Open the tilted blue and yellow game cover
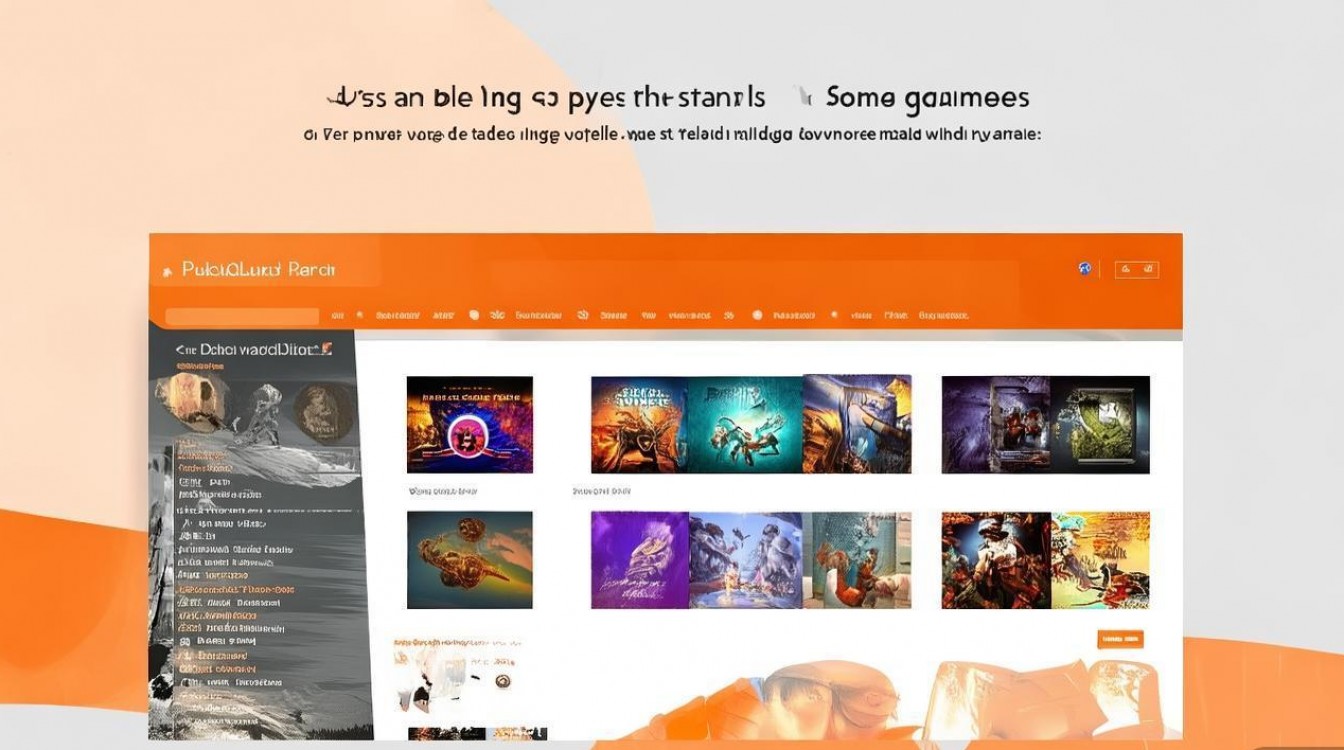The height and width of the screenshot is (750, 1344). (858, 423)
